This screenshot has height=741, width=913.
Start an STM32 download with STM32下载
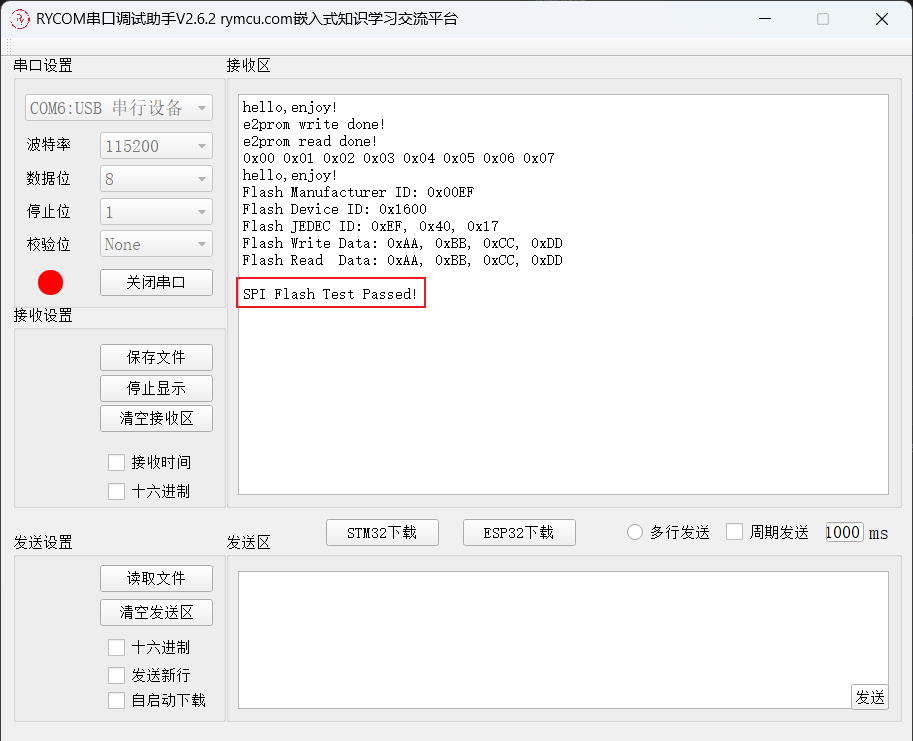pos(382,532)
